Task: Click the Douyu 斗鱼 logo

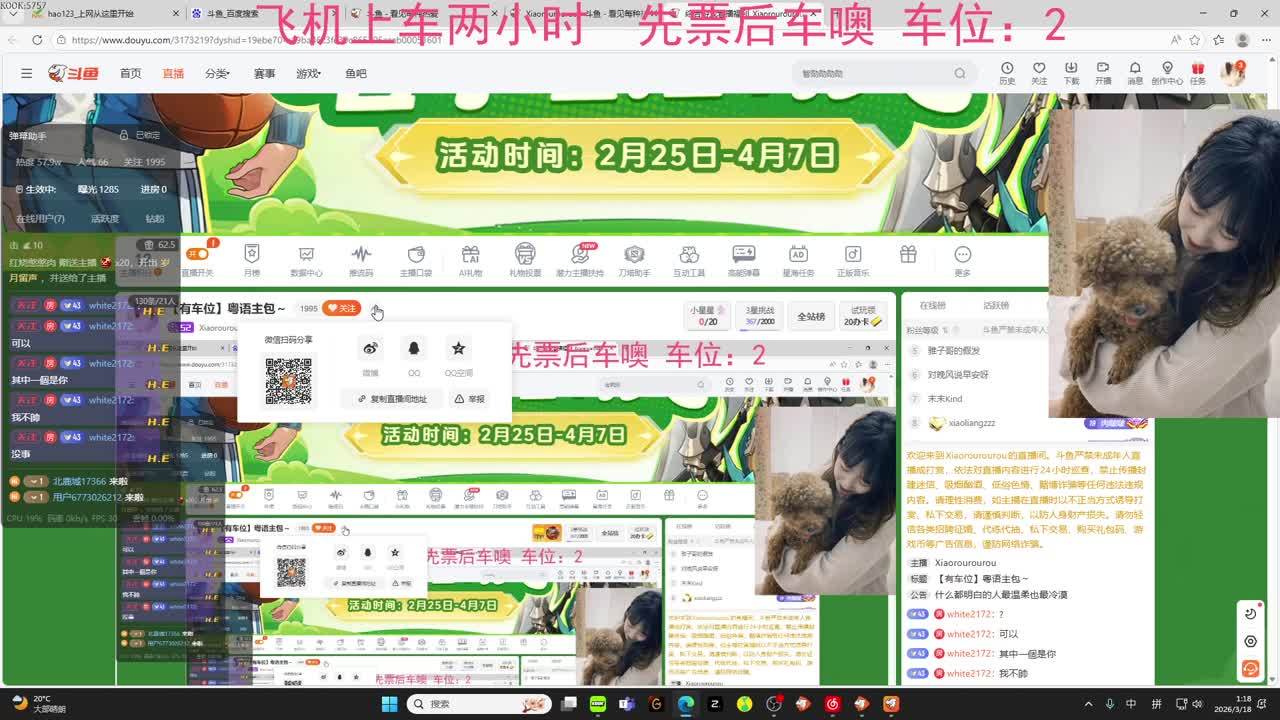Action: 73,73
